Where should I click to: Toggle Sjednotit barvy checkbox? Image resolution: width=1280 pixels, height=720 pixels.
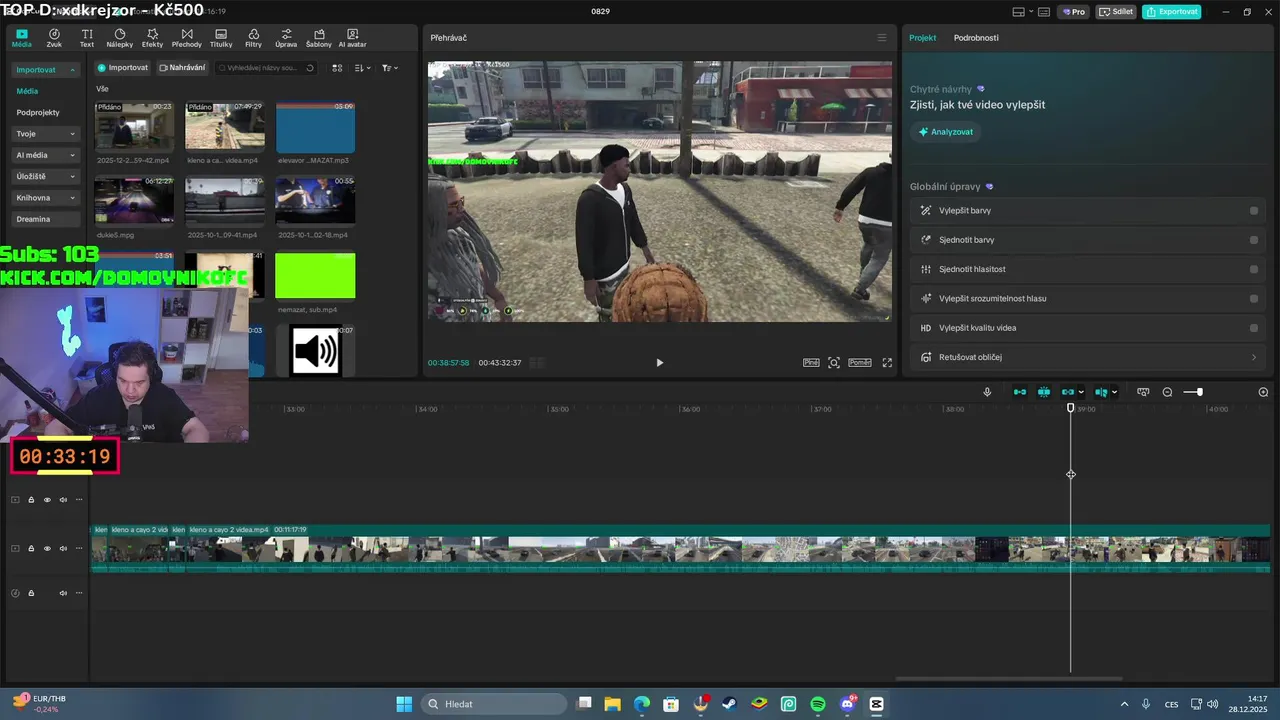tap(1254, 240)
